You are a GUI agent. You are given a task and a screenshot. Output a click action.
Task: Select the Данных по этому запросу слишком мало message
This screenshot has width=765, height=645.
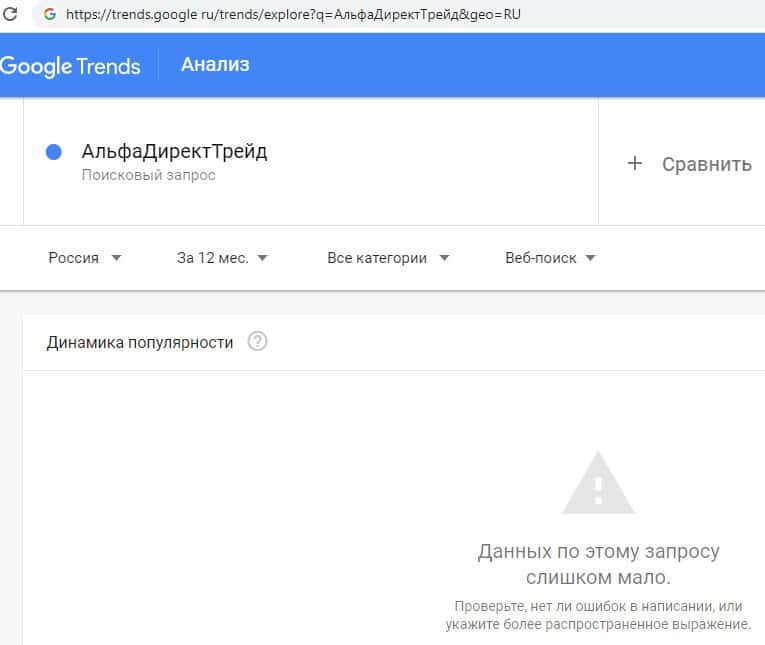coord(598,564)
